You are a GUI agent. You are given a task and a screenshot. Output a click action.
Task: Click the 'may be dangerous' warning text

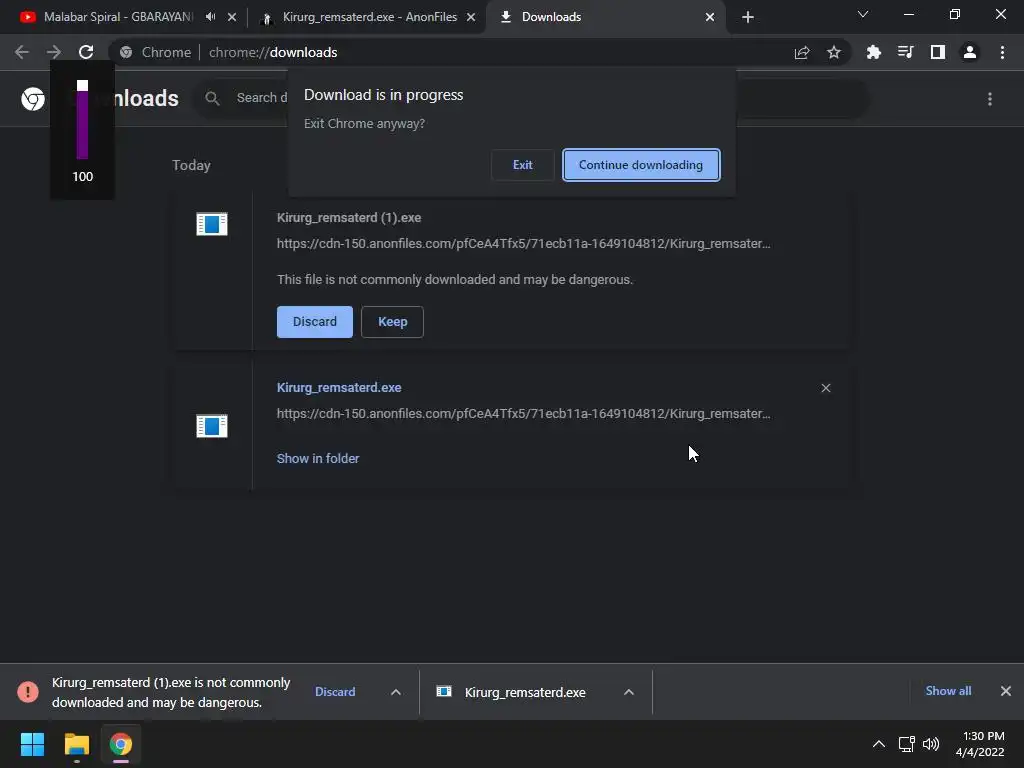pos(455,280)
